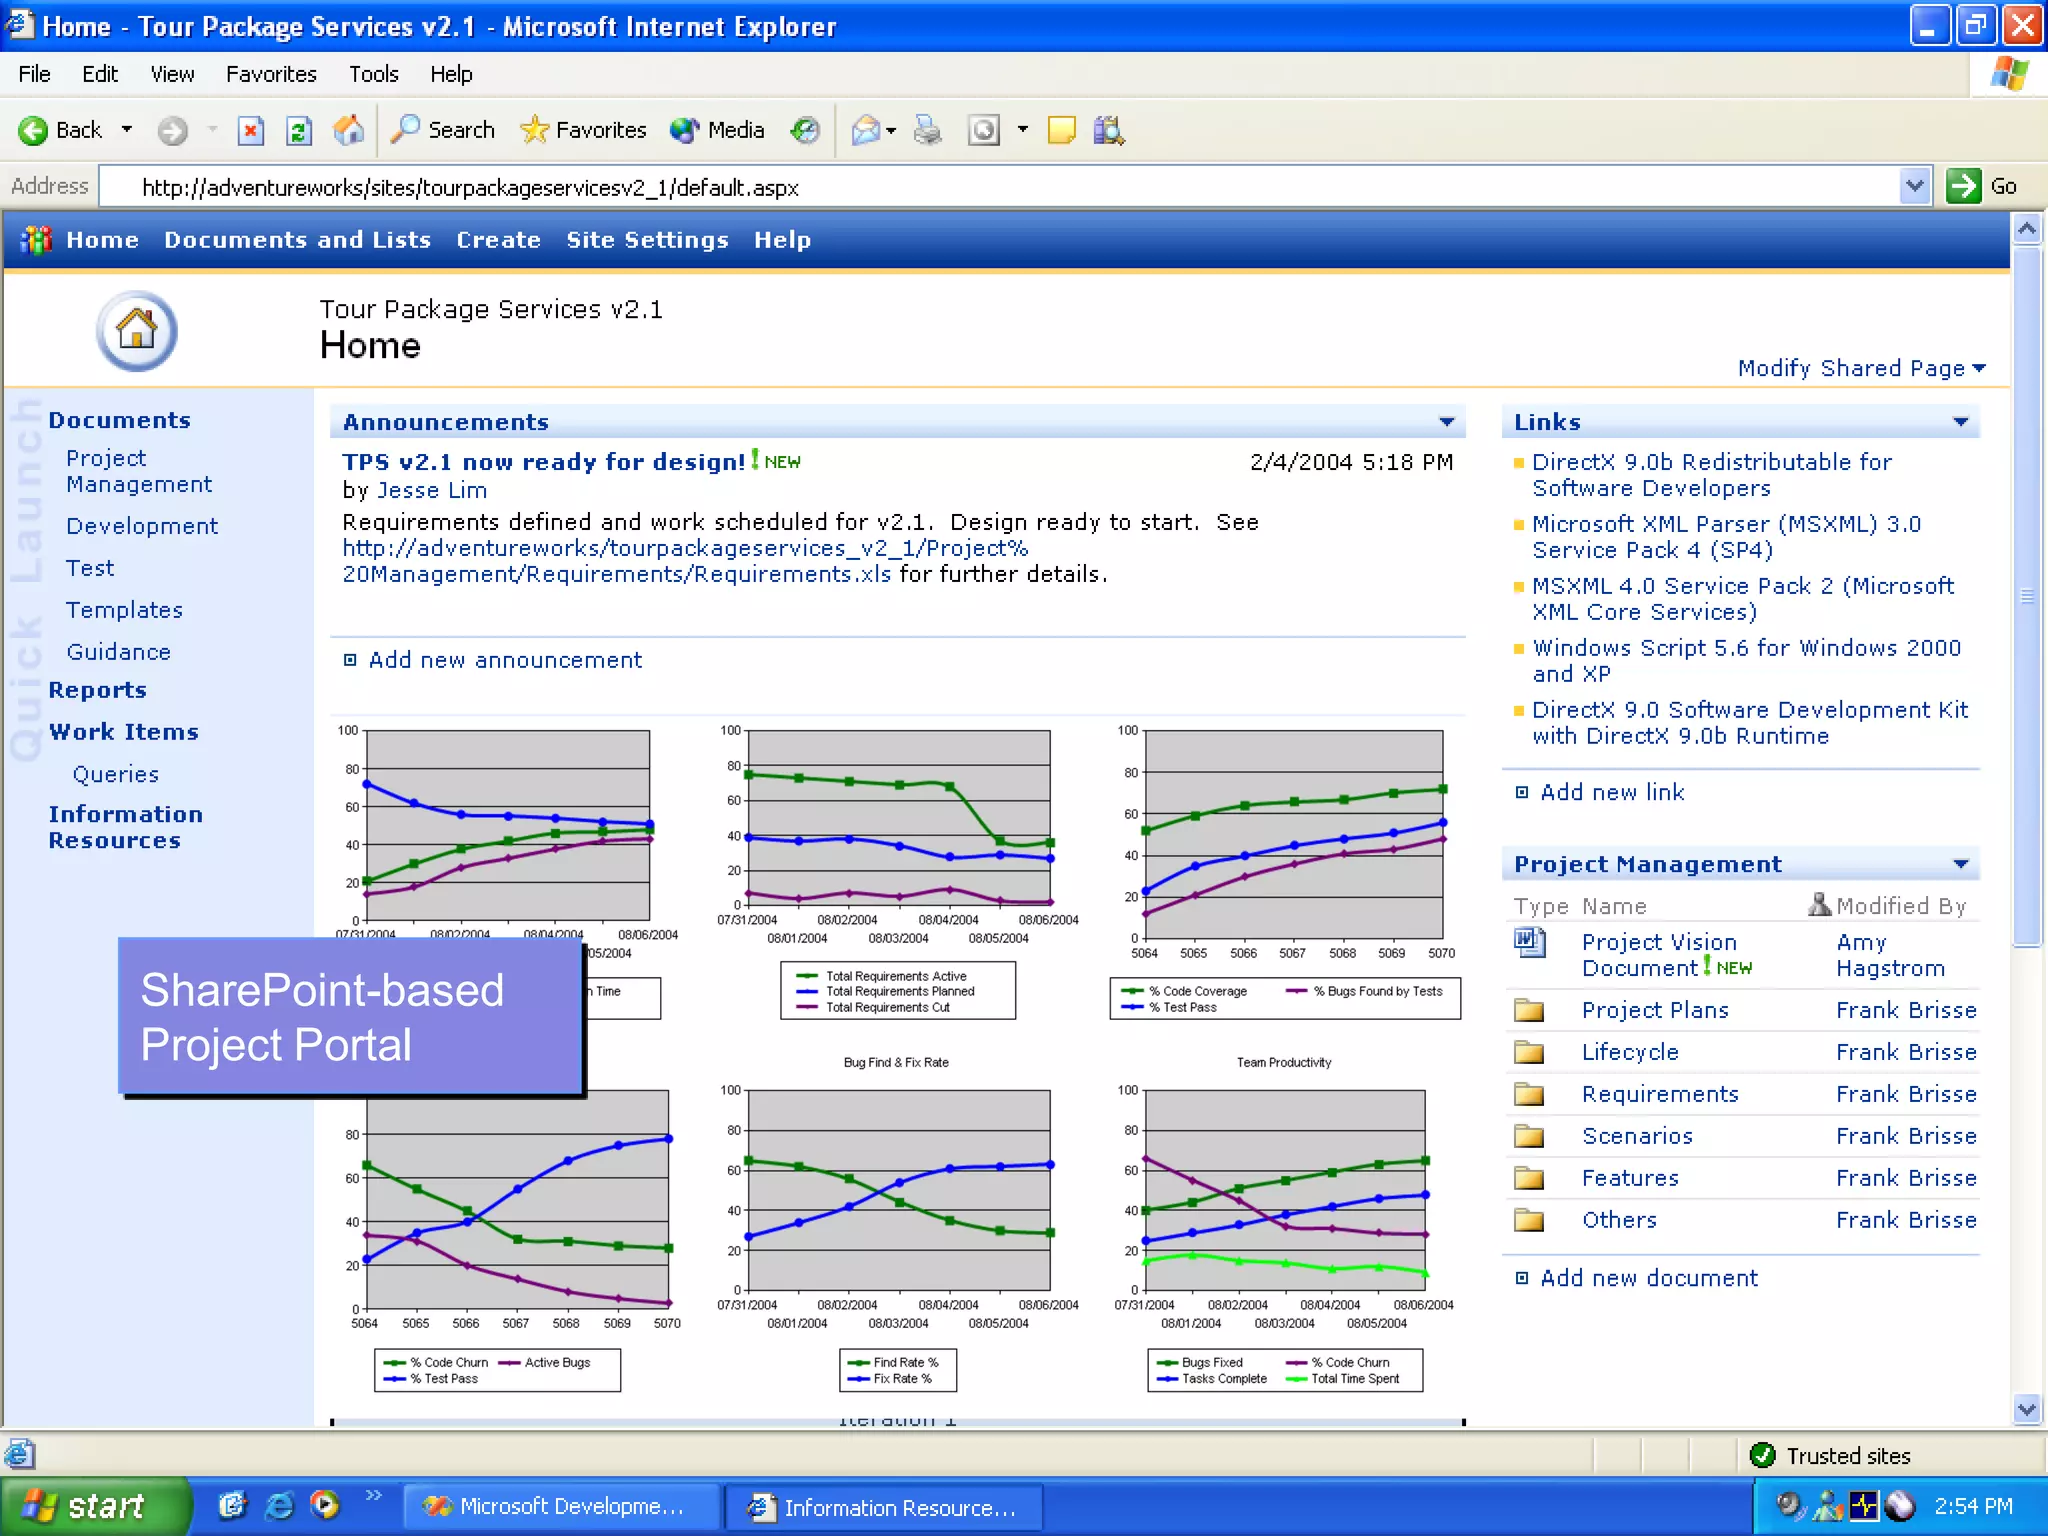Viewport: 2048px width, 1536px height.
Task: Click the folder icon beside Scenarios
Action: tap(1528, 1136)
